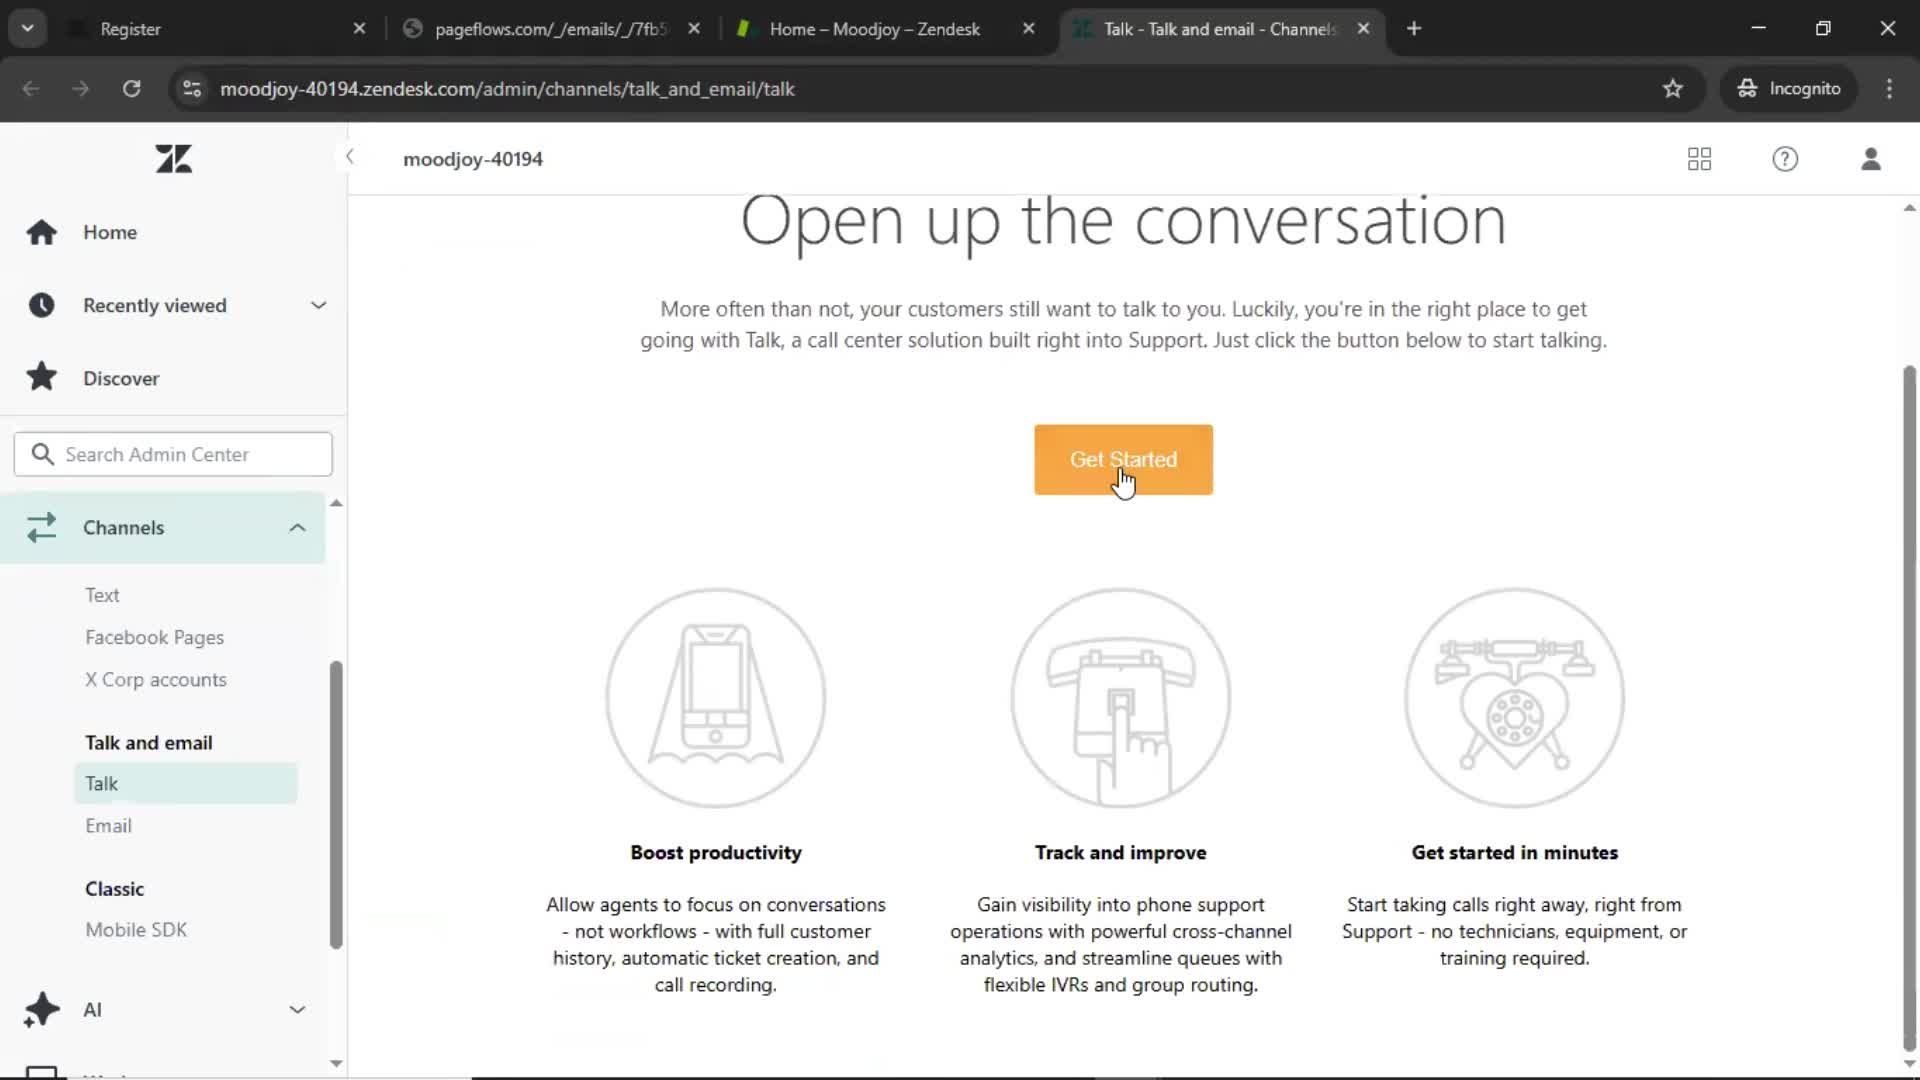Switch to the Home – Moodjoy – Zendesk tab
This screenshot has height=1080, width=1920.
(x=885, y=29)
